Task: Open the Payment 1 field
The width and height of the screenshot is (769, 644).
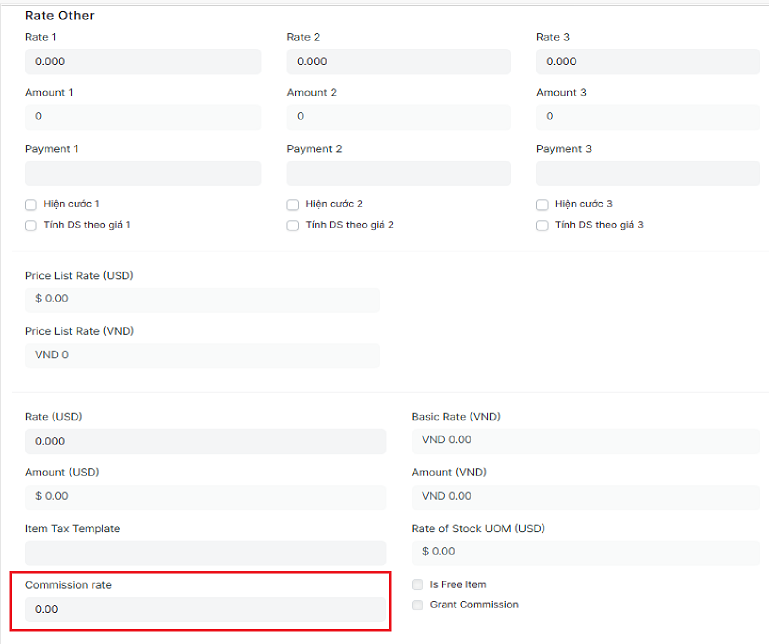Action: (142, 173)
